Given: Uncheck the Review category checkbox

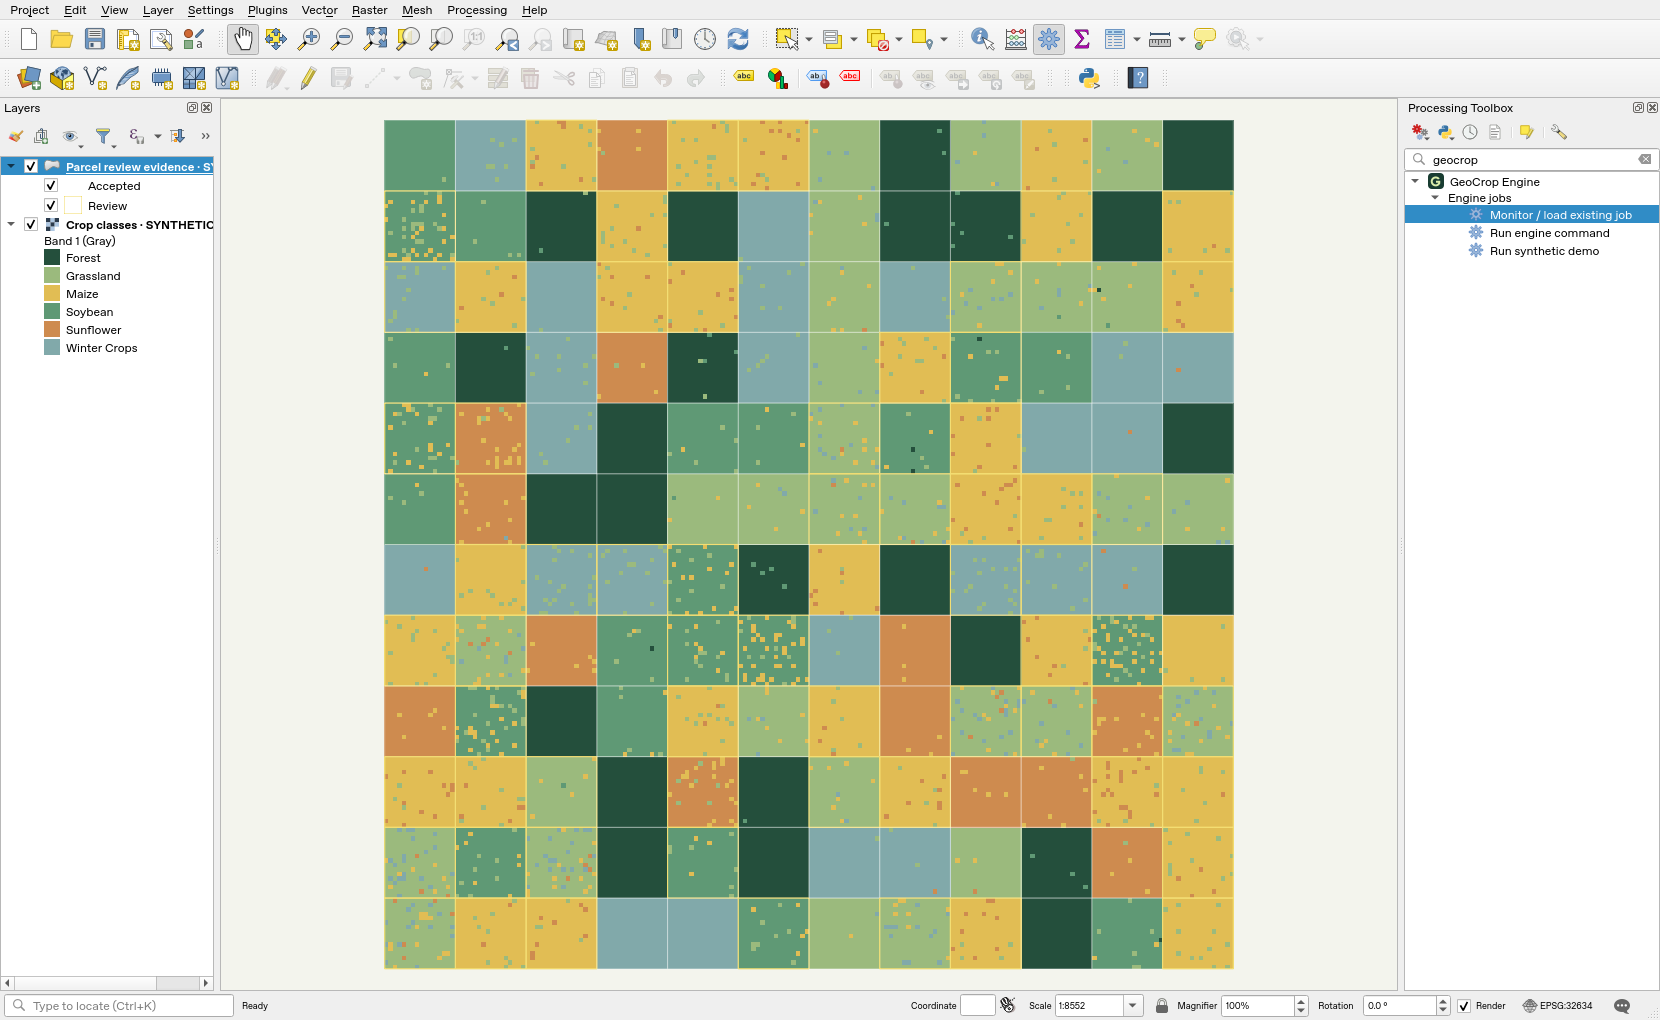Looking at the screenshot, I should tap(51, 206).
